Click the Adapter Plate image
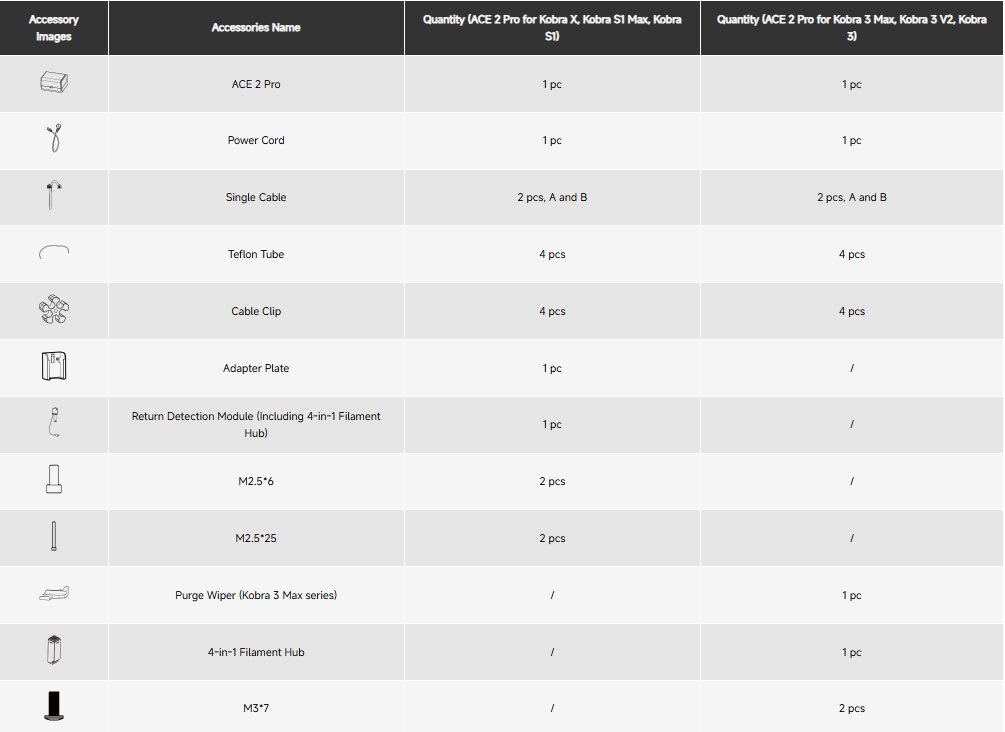Image resolution: width=1005 pixels, height=732 pixels. coord(54,366)
